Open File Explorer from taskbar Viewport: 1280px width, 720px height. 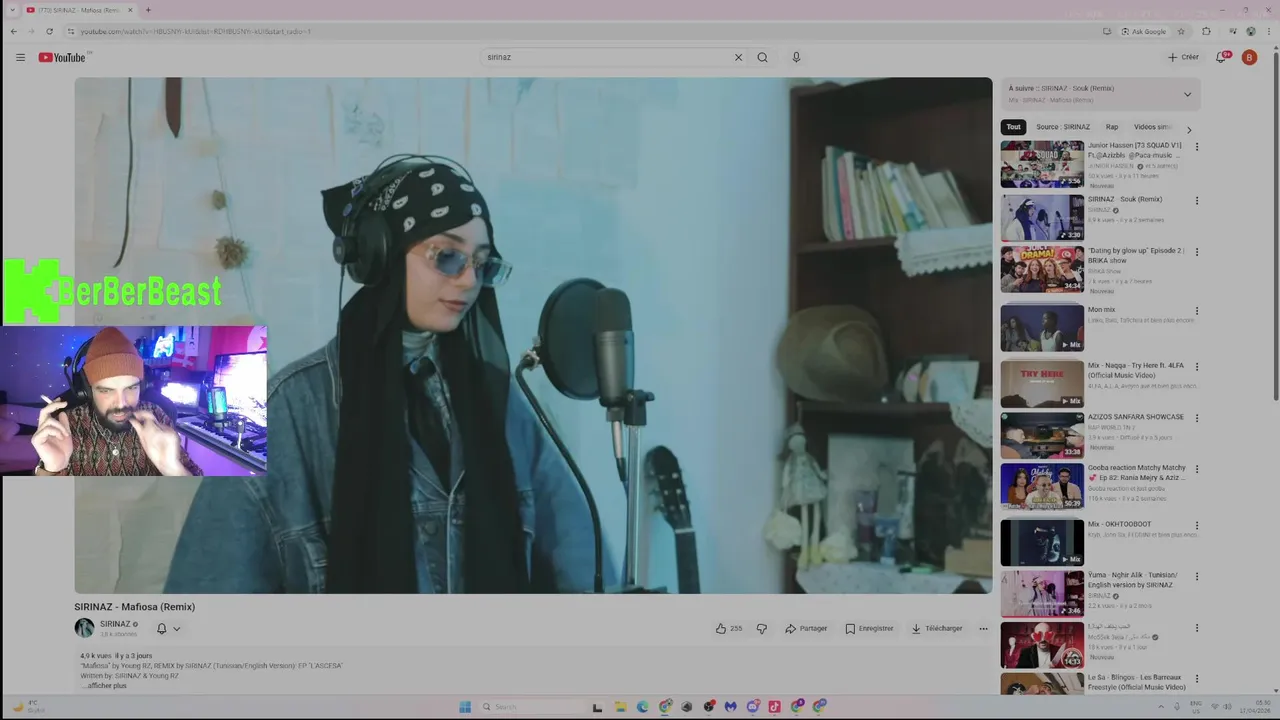pyautogui.click(x=620, y=706)
